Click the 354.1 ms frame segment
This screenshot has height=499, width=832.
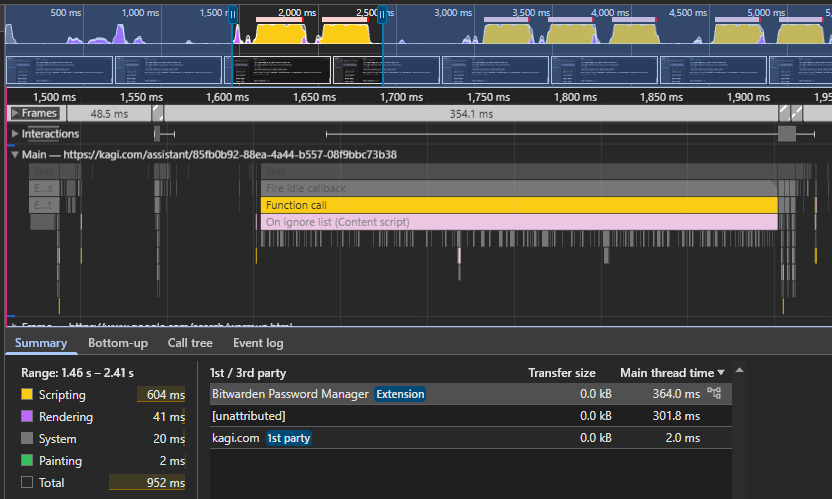click(470, 114)
